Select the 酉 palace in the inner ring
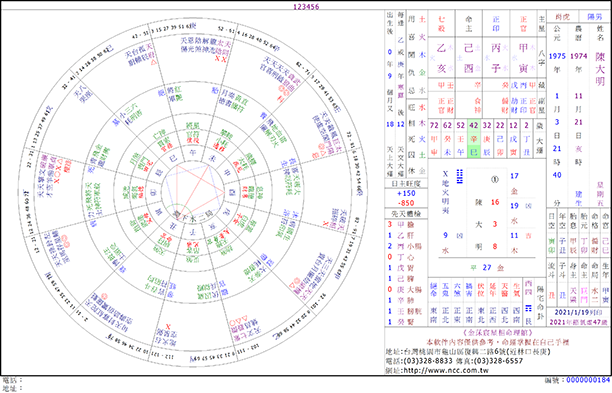This screenshot has width=612, height=393. pos(231,192)
